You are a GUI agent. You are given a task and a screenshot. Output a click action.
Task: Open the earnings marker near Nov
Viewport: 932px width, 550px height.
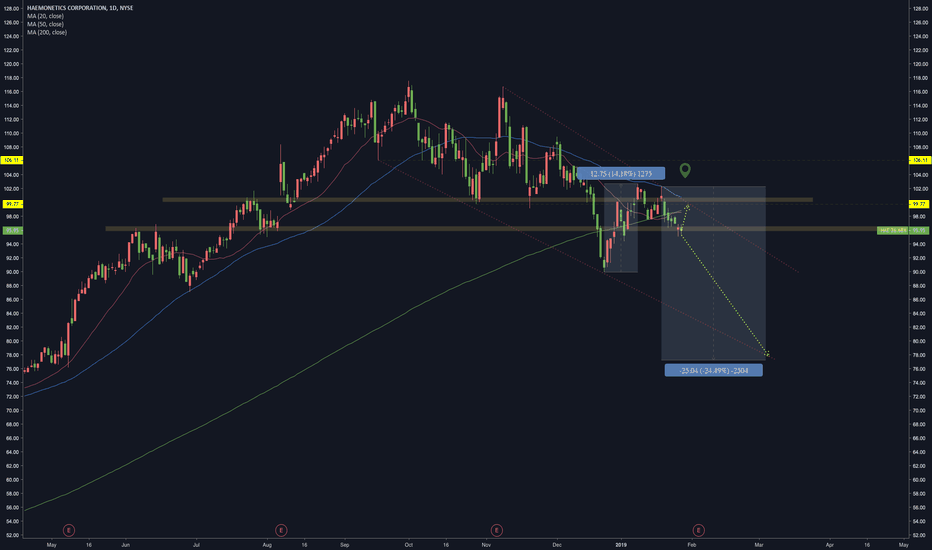coord(496,530)
